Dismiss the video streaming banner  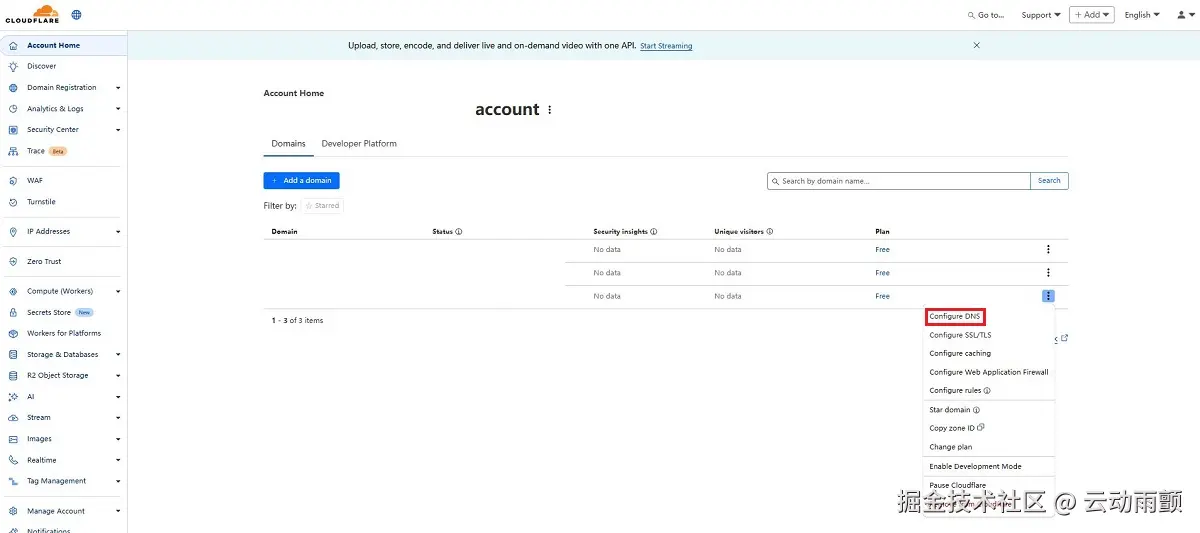(x=977, y=45)
